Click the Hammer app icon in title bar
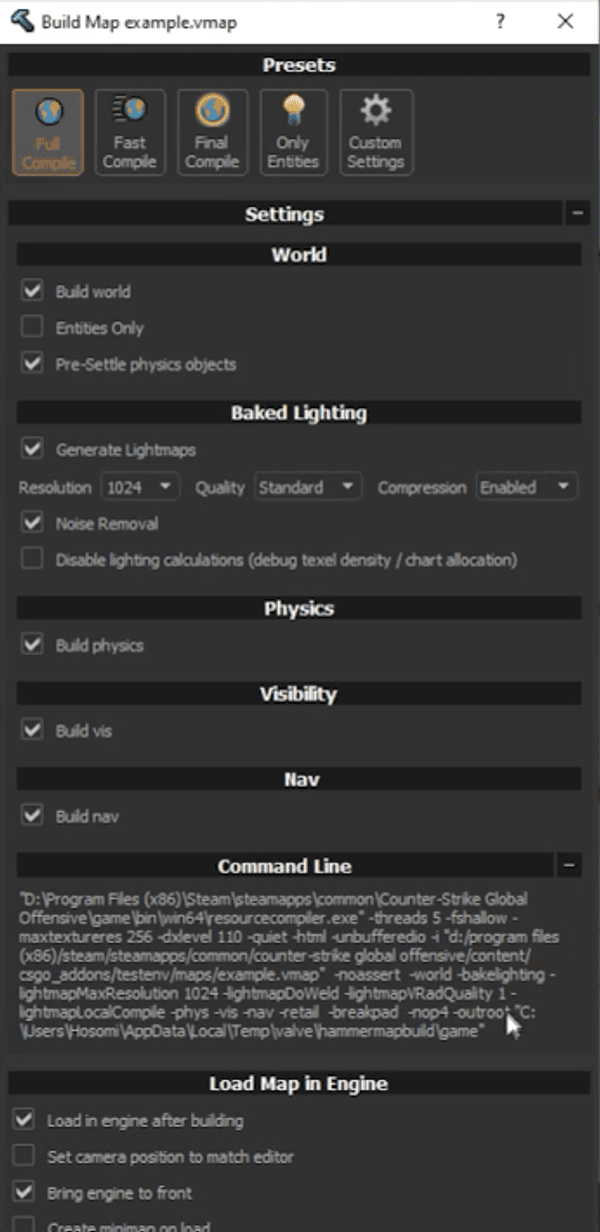The height and width of the screenshot is (1232, 600). [x=22, y=21]
